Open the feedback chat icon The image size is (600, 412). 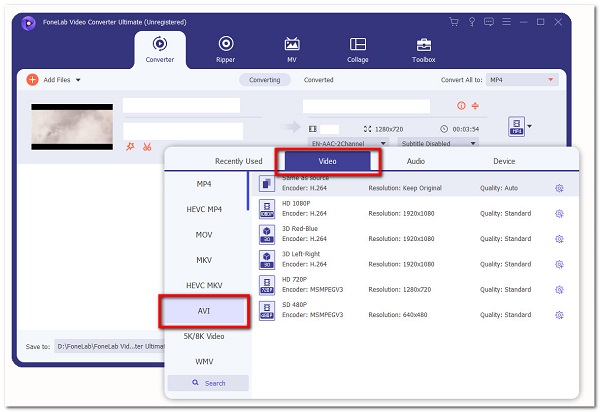pyautogui.click(x=489, y=22)
